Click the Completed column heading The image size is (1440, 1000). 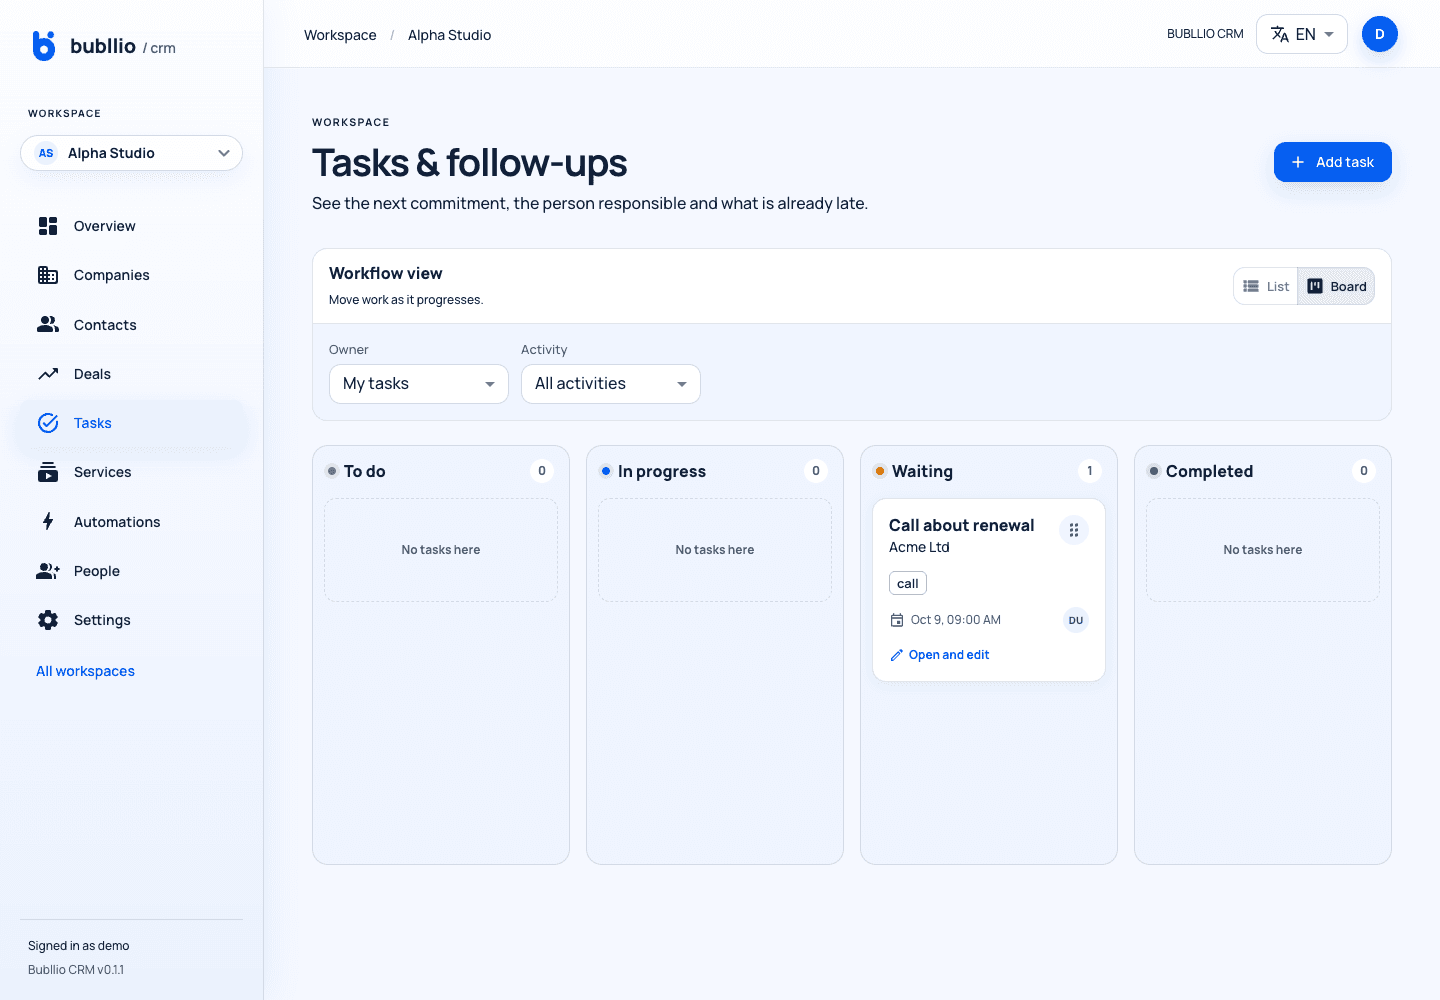1209,471
